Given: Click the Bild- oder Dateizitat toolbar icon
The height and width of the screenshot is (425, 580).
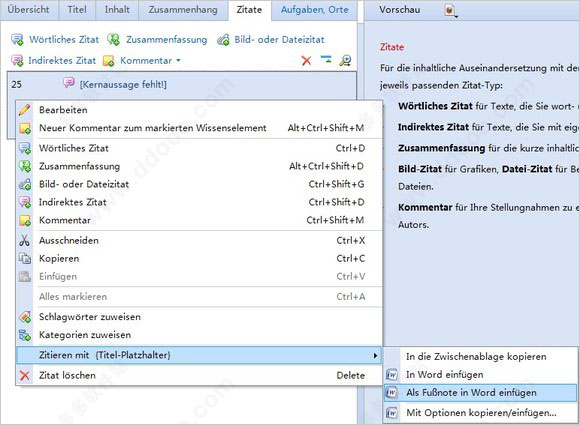Looking at the screenshot, I should 223,40.
